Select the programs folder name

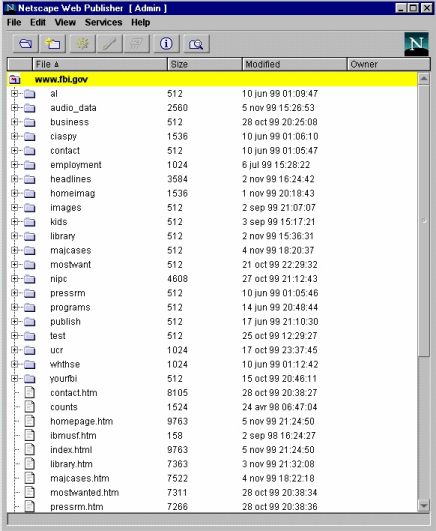pyautogui.click(x=70, y=307)
